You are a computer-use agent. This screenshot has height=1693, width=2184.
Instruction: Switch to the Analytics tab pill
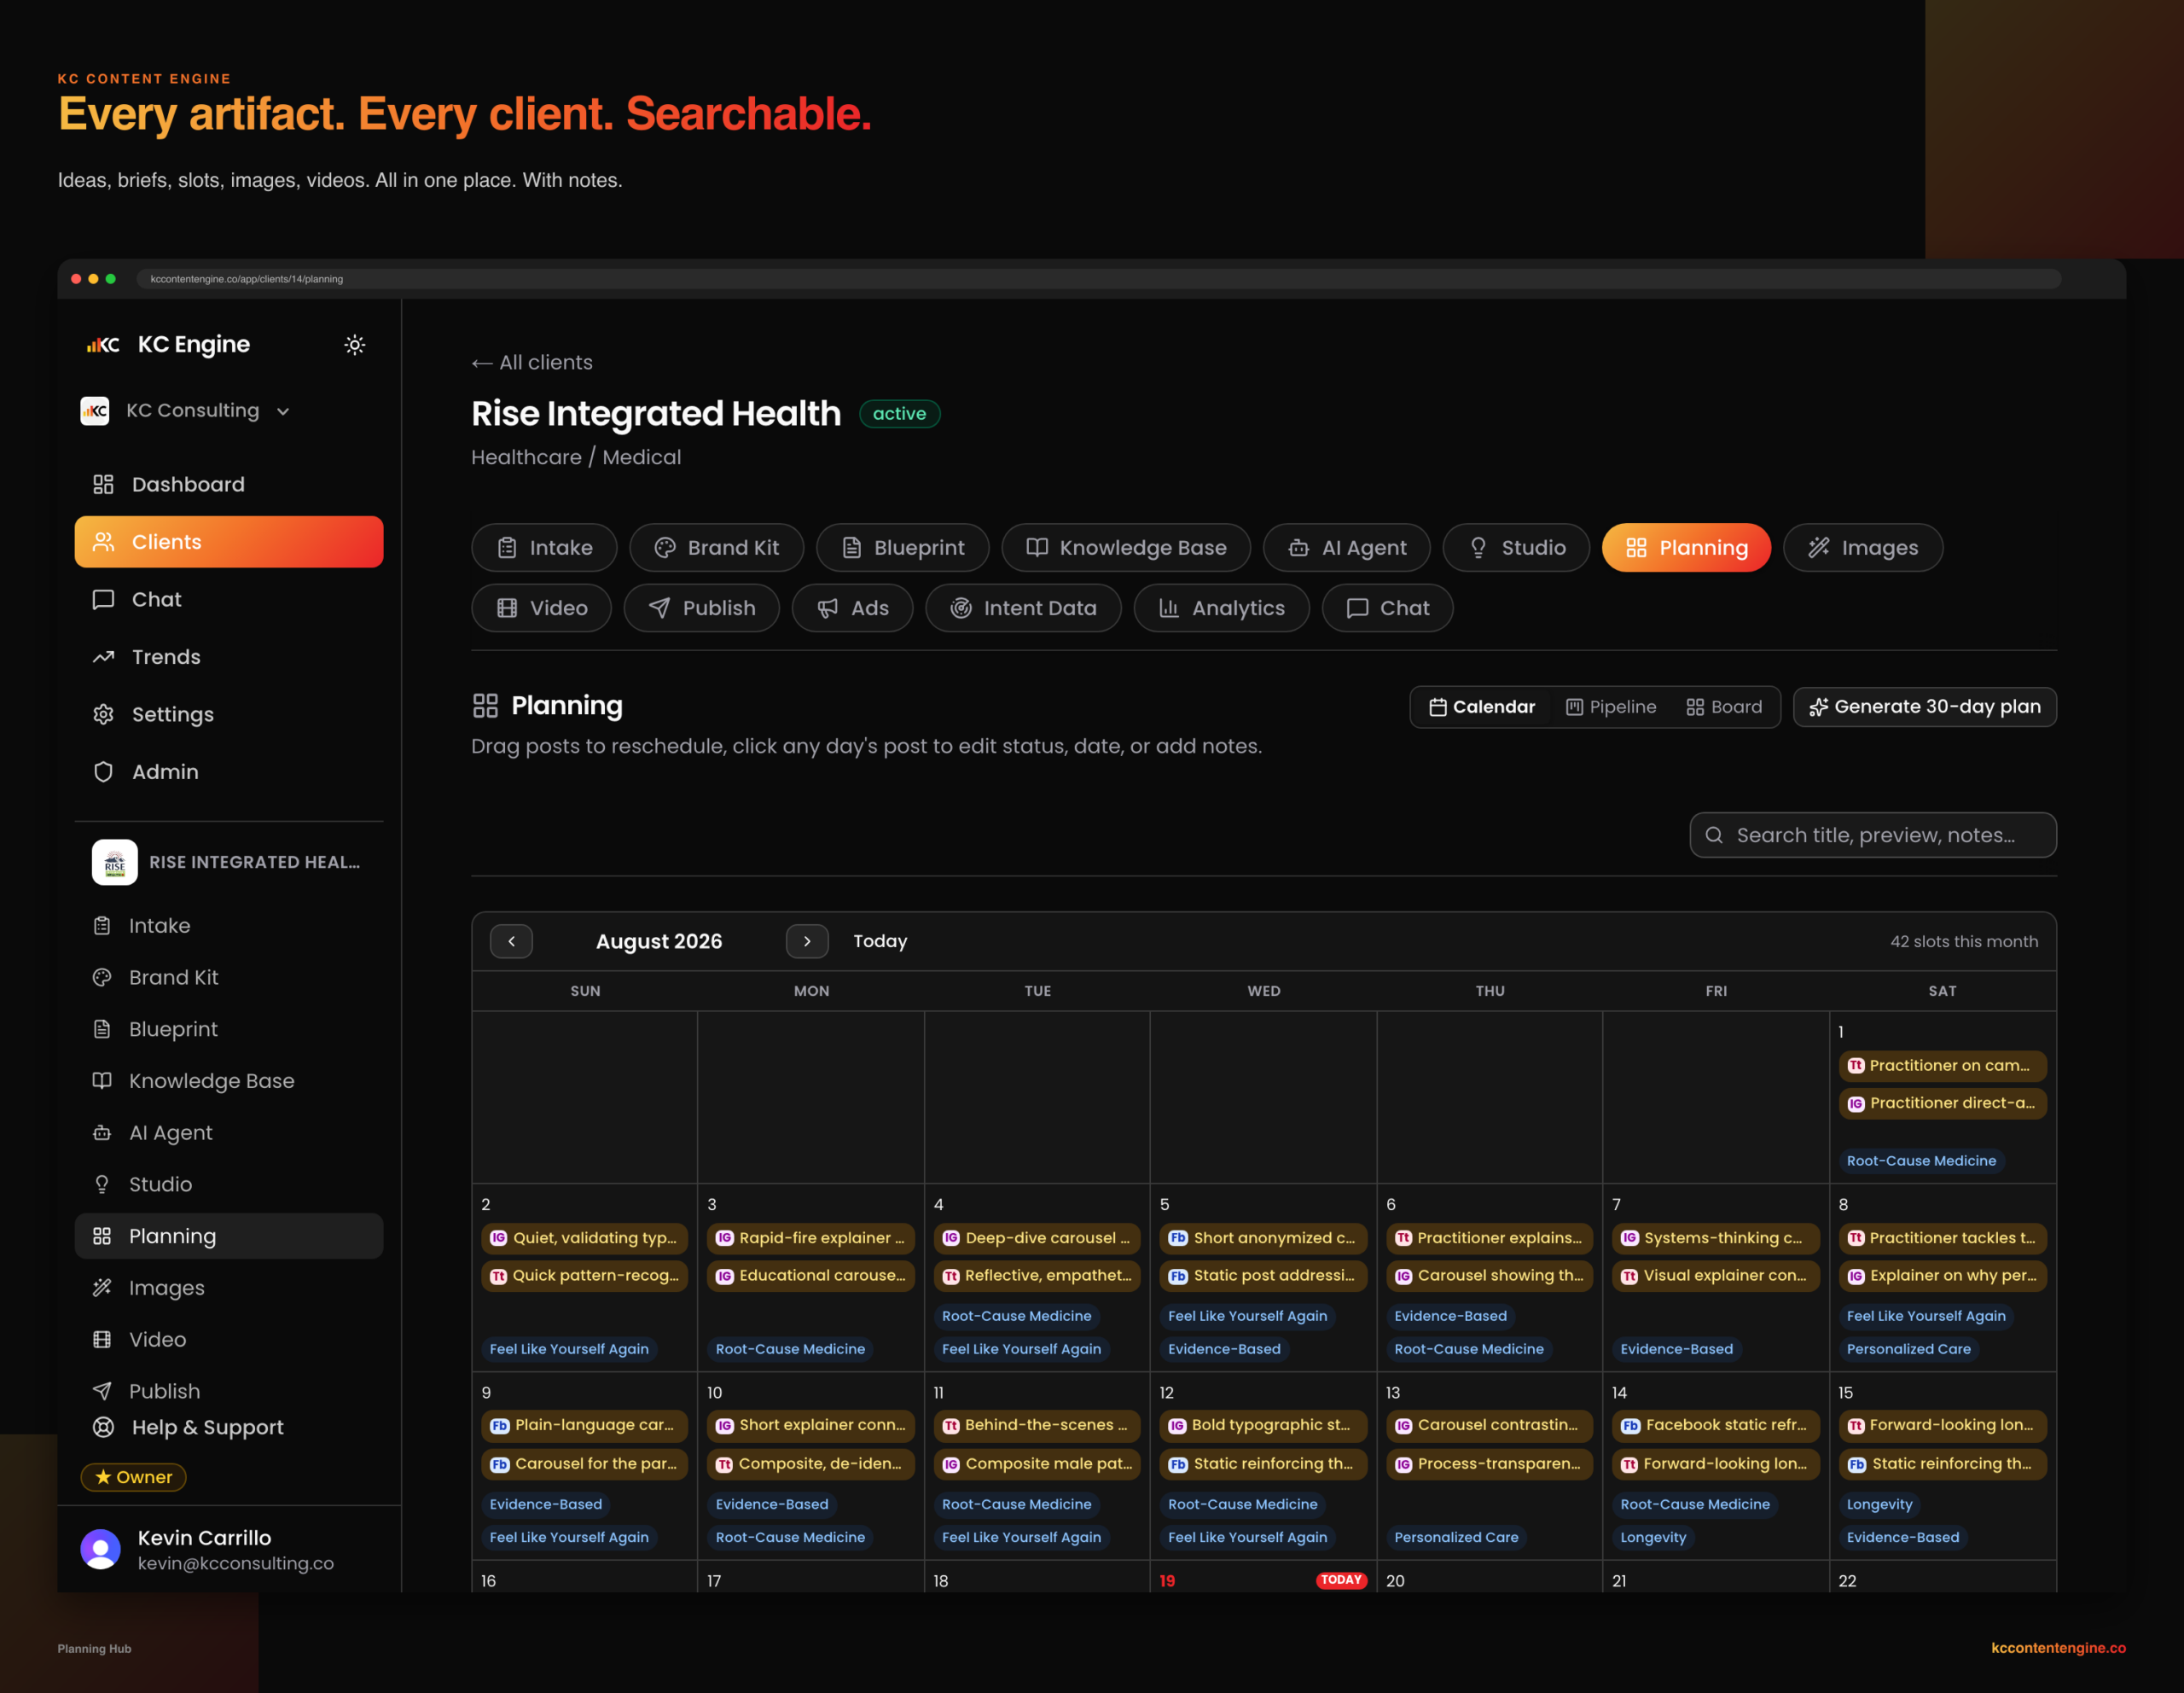[x=1221, y=608]
